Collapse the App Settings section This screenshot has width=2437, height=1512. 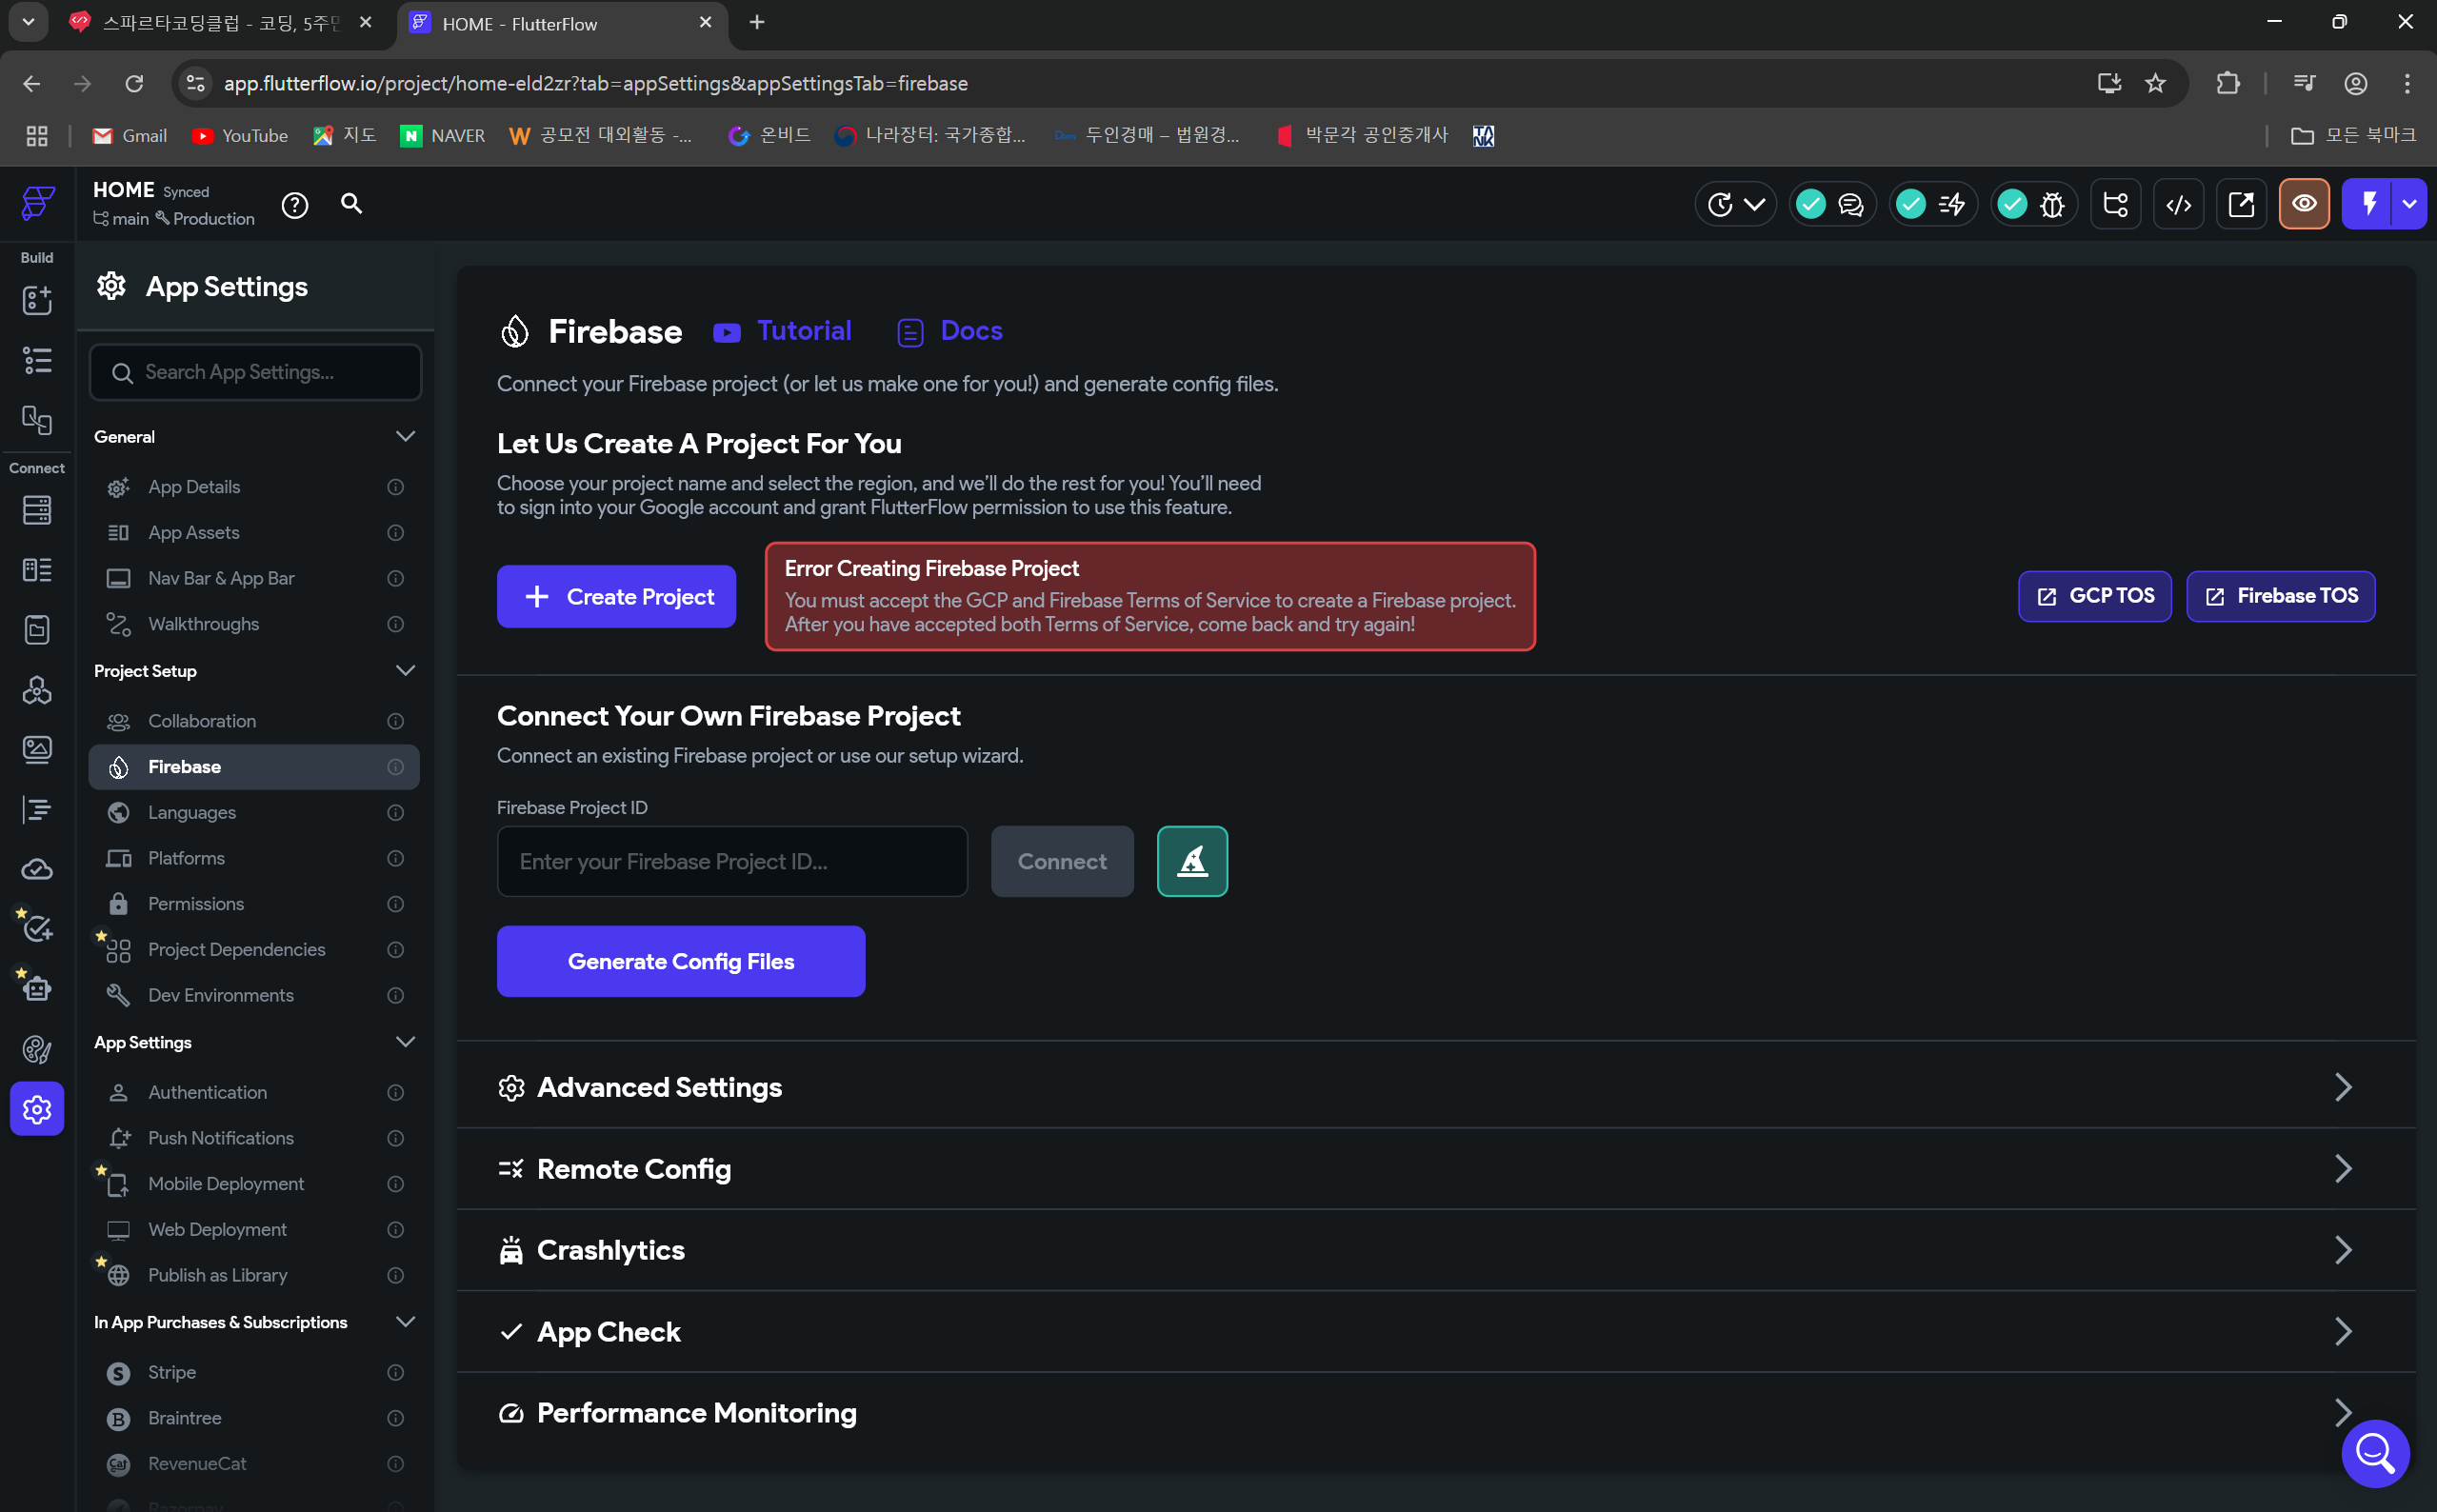tap(405, 1041)
